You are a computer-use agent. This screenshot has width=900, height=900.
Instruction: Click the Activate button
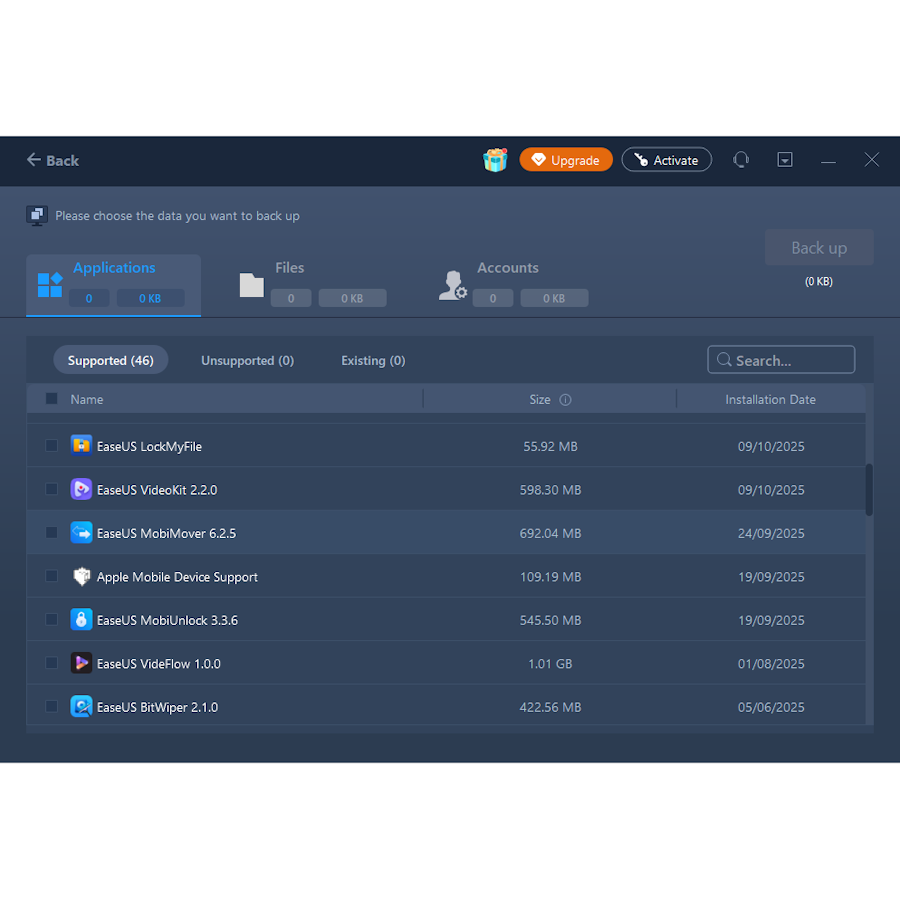666,160
